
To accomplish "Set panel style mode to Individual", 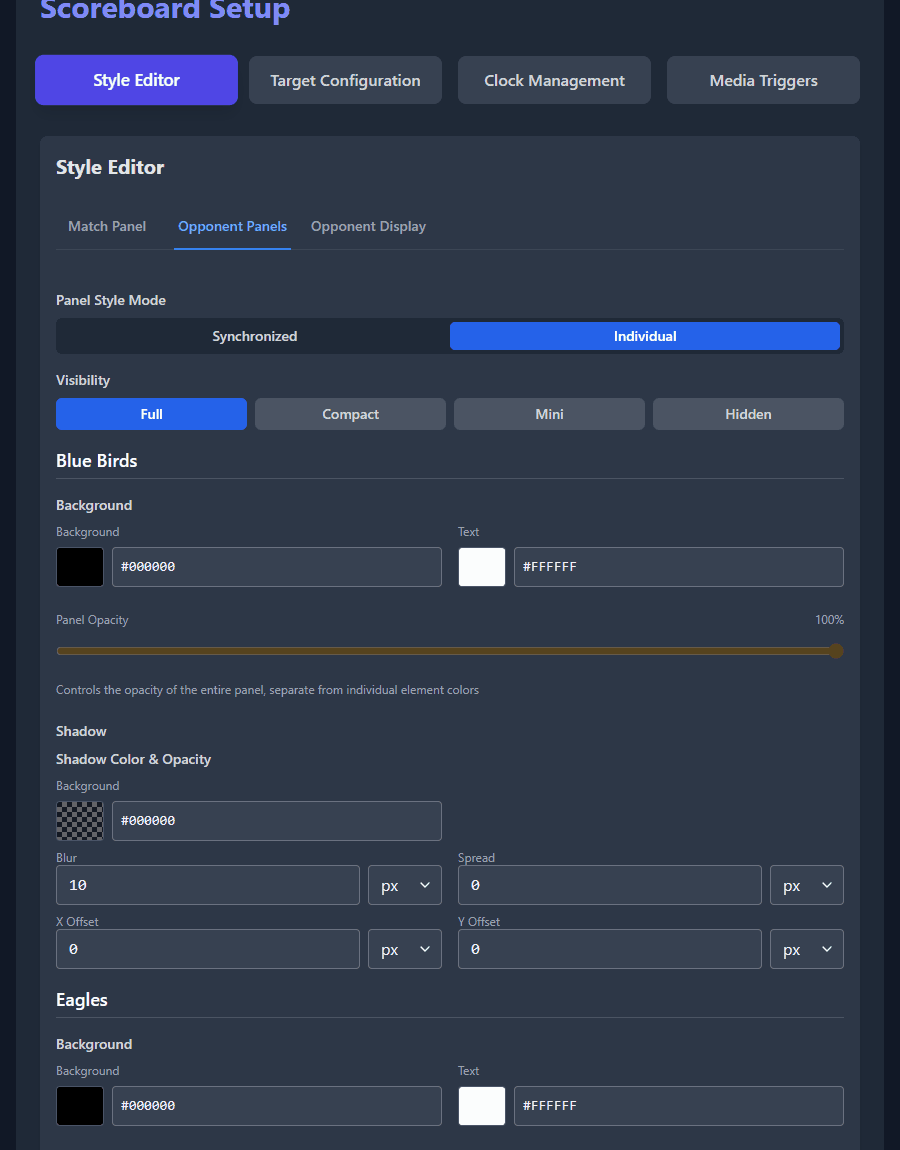I will pos(645,336).
